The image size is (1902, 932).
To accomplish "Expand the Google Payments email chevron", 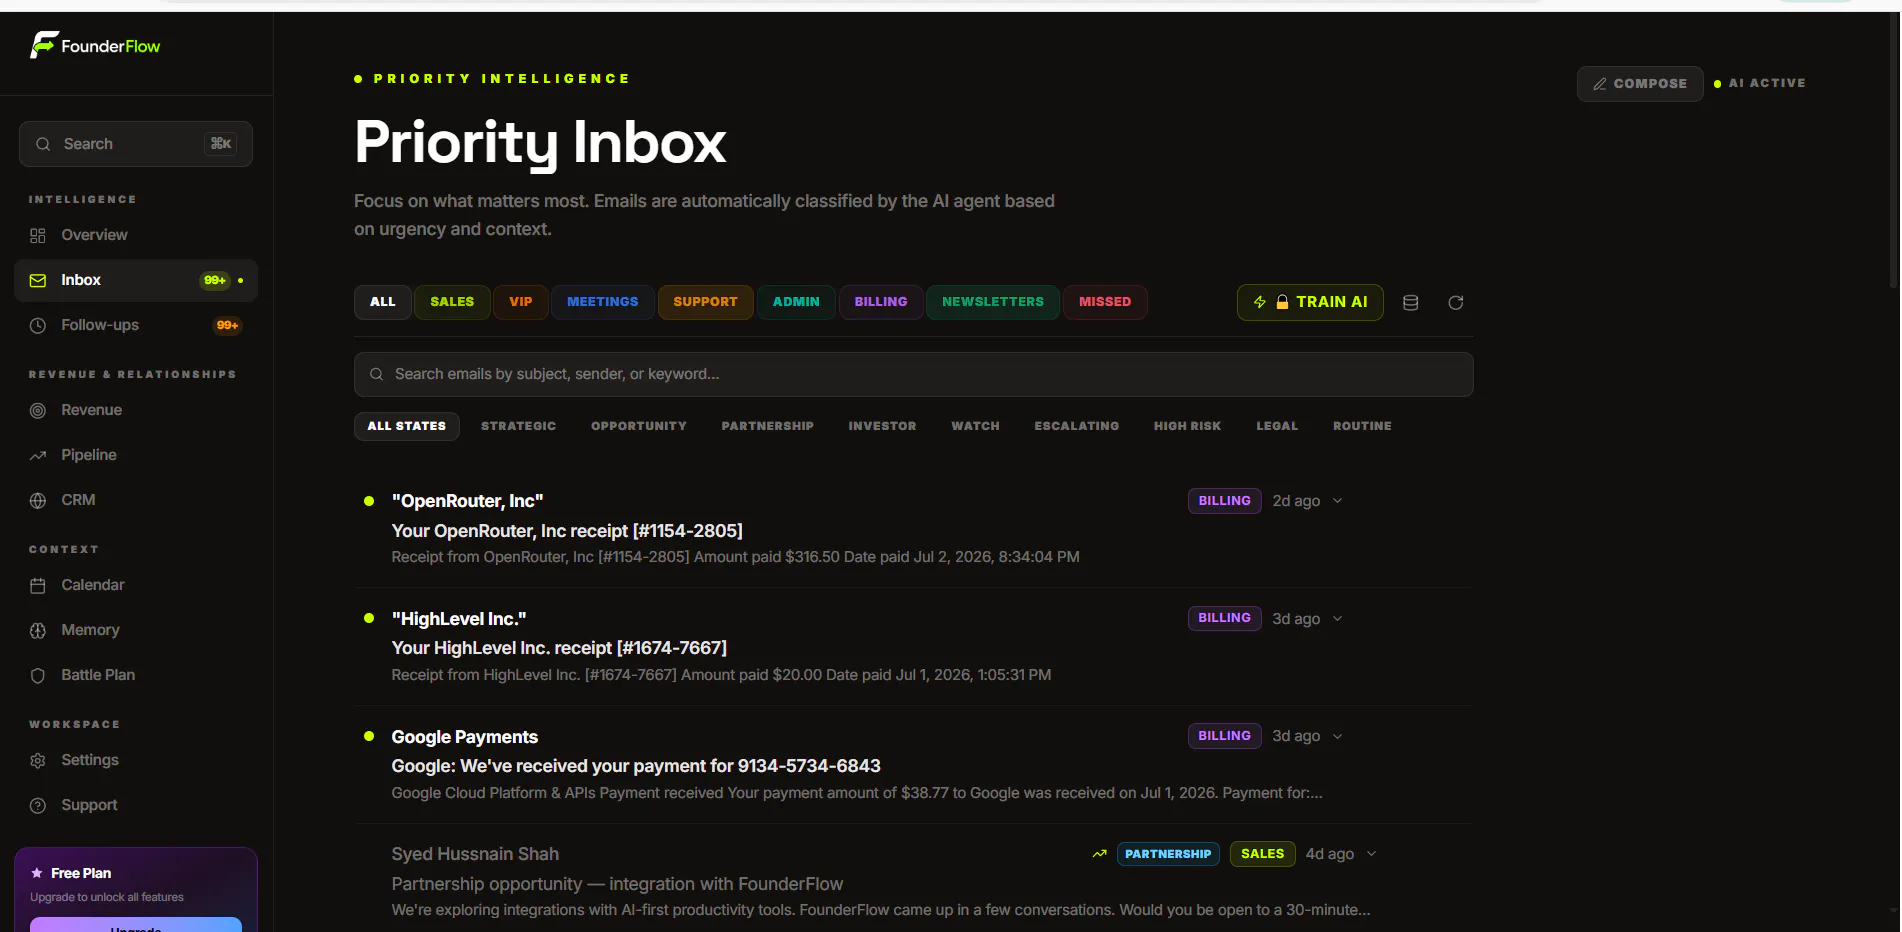I will [1338, 736].
